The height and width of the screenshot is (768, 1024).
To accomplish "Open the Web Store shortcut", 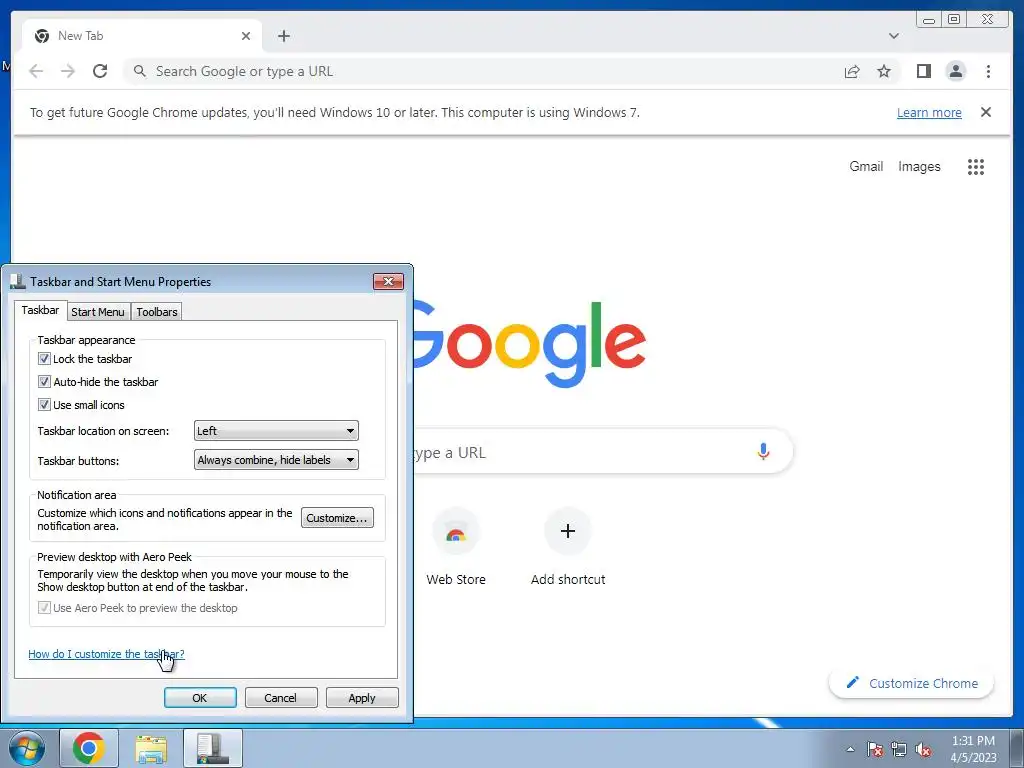I will tap(456, 547).
